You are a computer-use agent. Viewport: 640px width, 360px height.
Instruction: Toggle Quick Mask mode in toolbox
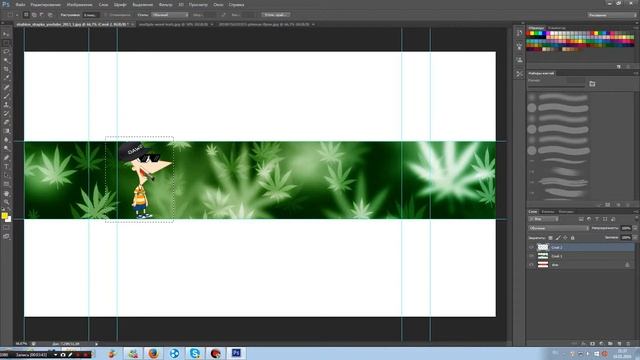click(x=6, y=228)
